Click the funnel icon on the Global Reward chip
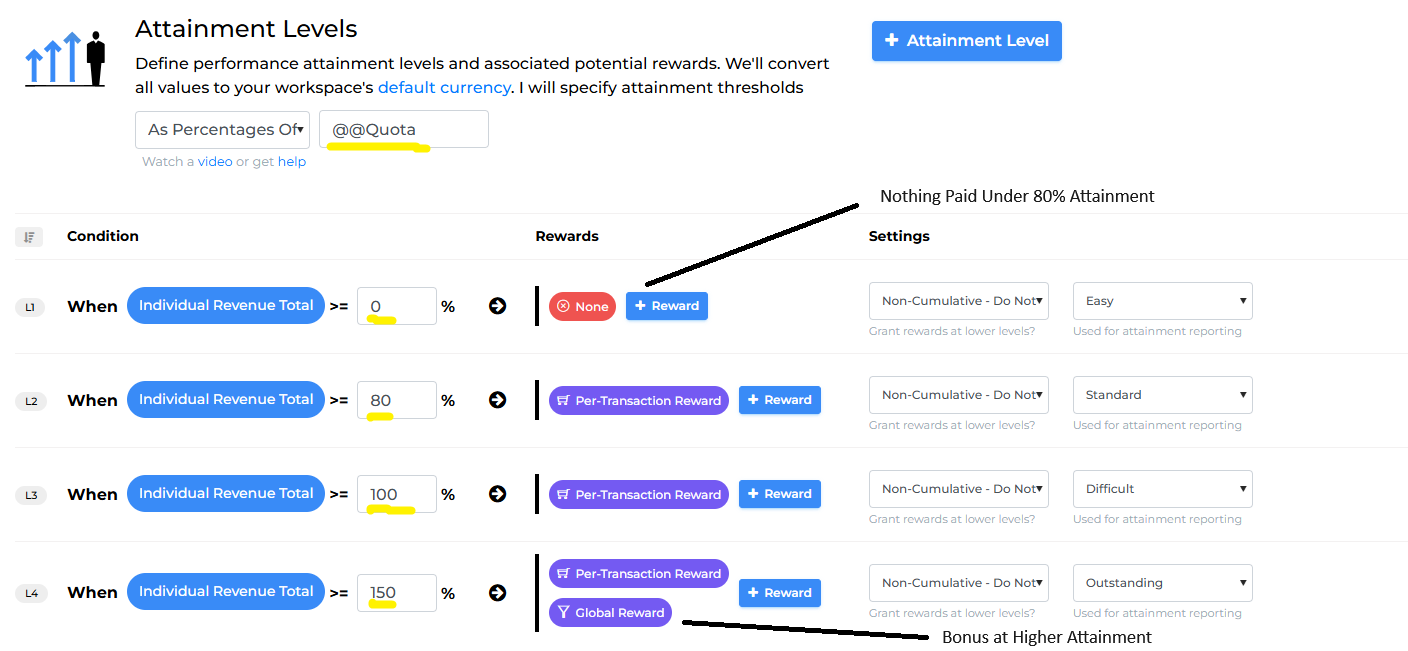1408x651 pixels. click(563, 612)
